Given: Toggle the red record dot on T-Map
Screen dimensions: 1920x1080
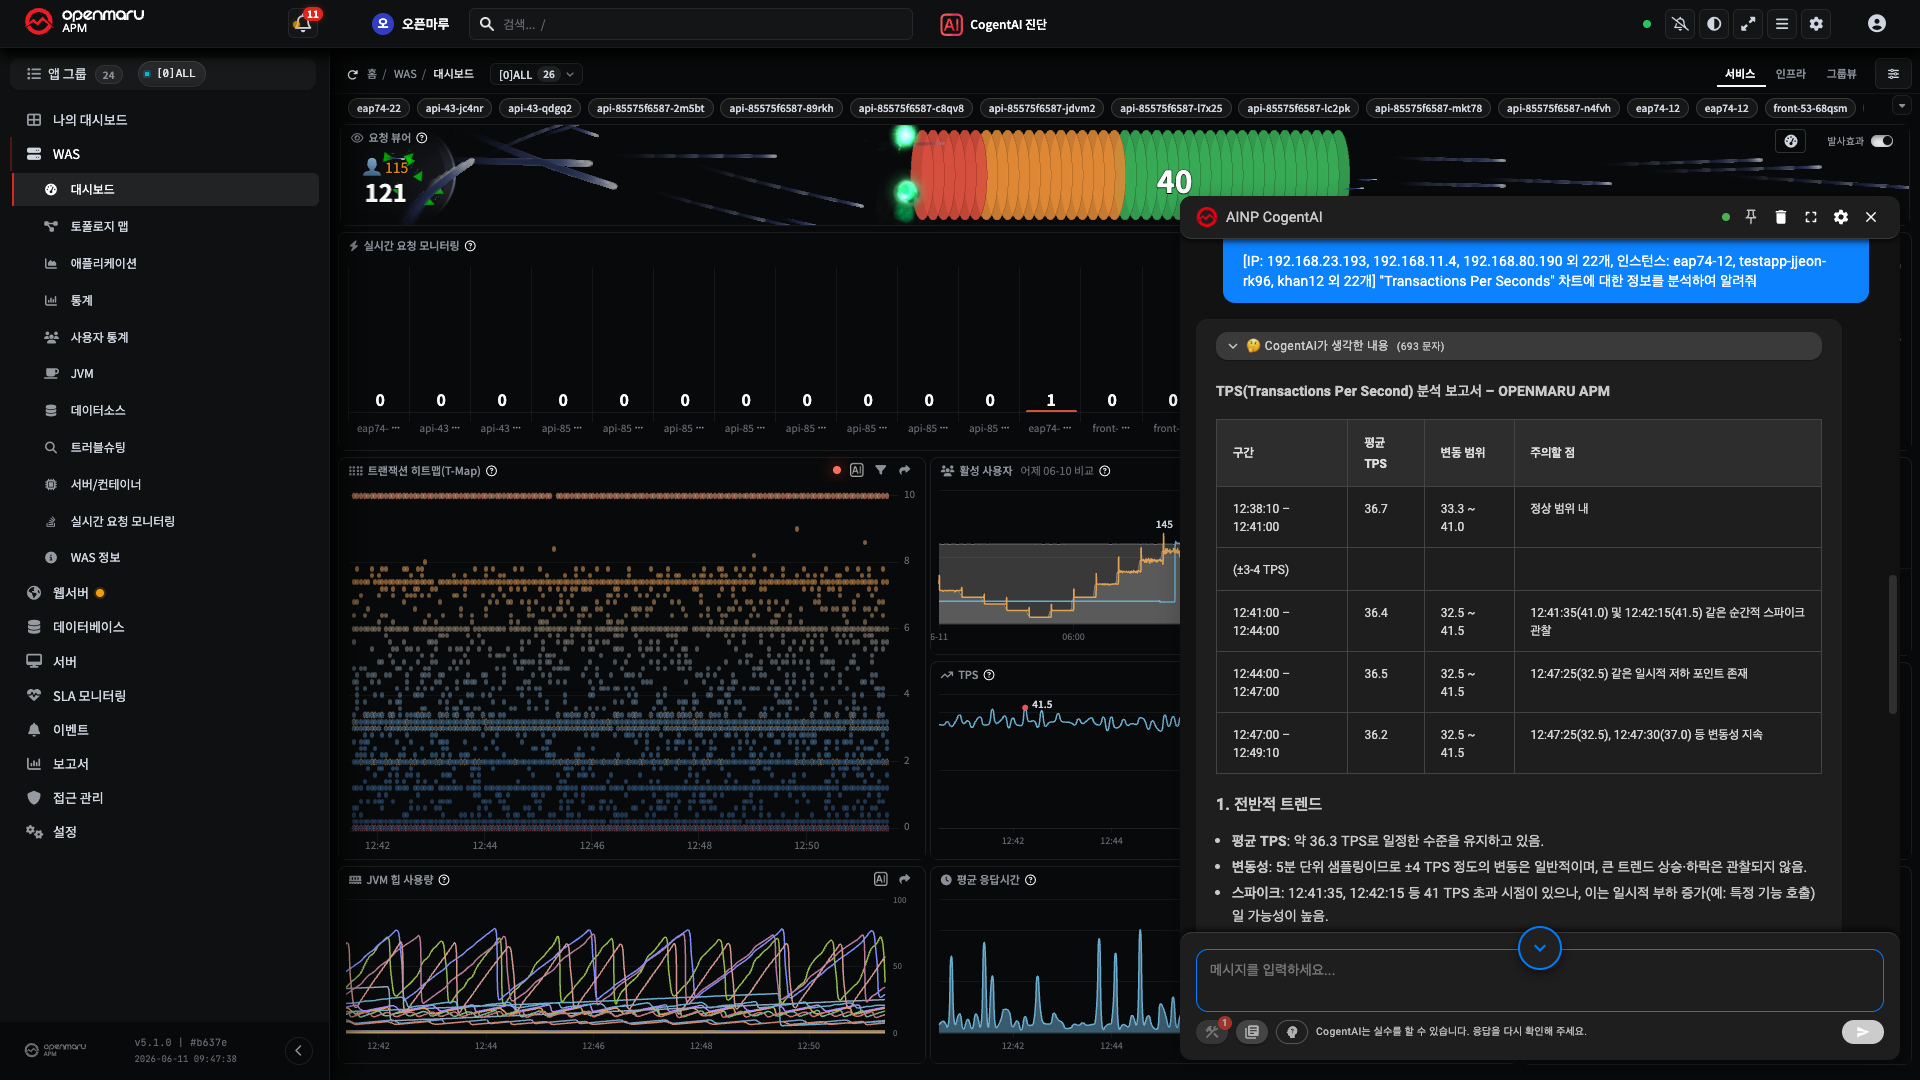Looking at the screenshot, I should click(x=837, y=470).
